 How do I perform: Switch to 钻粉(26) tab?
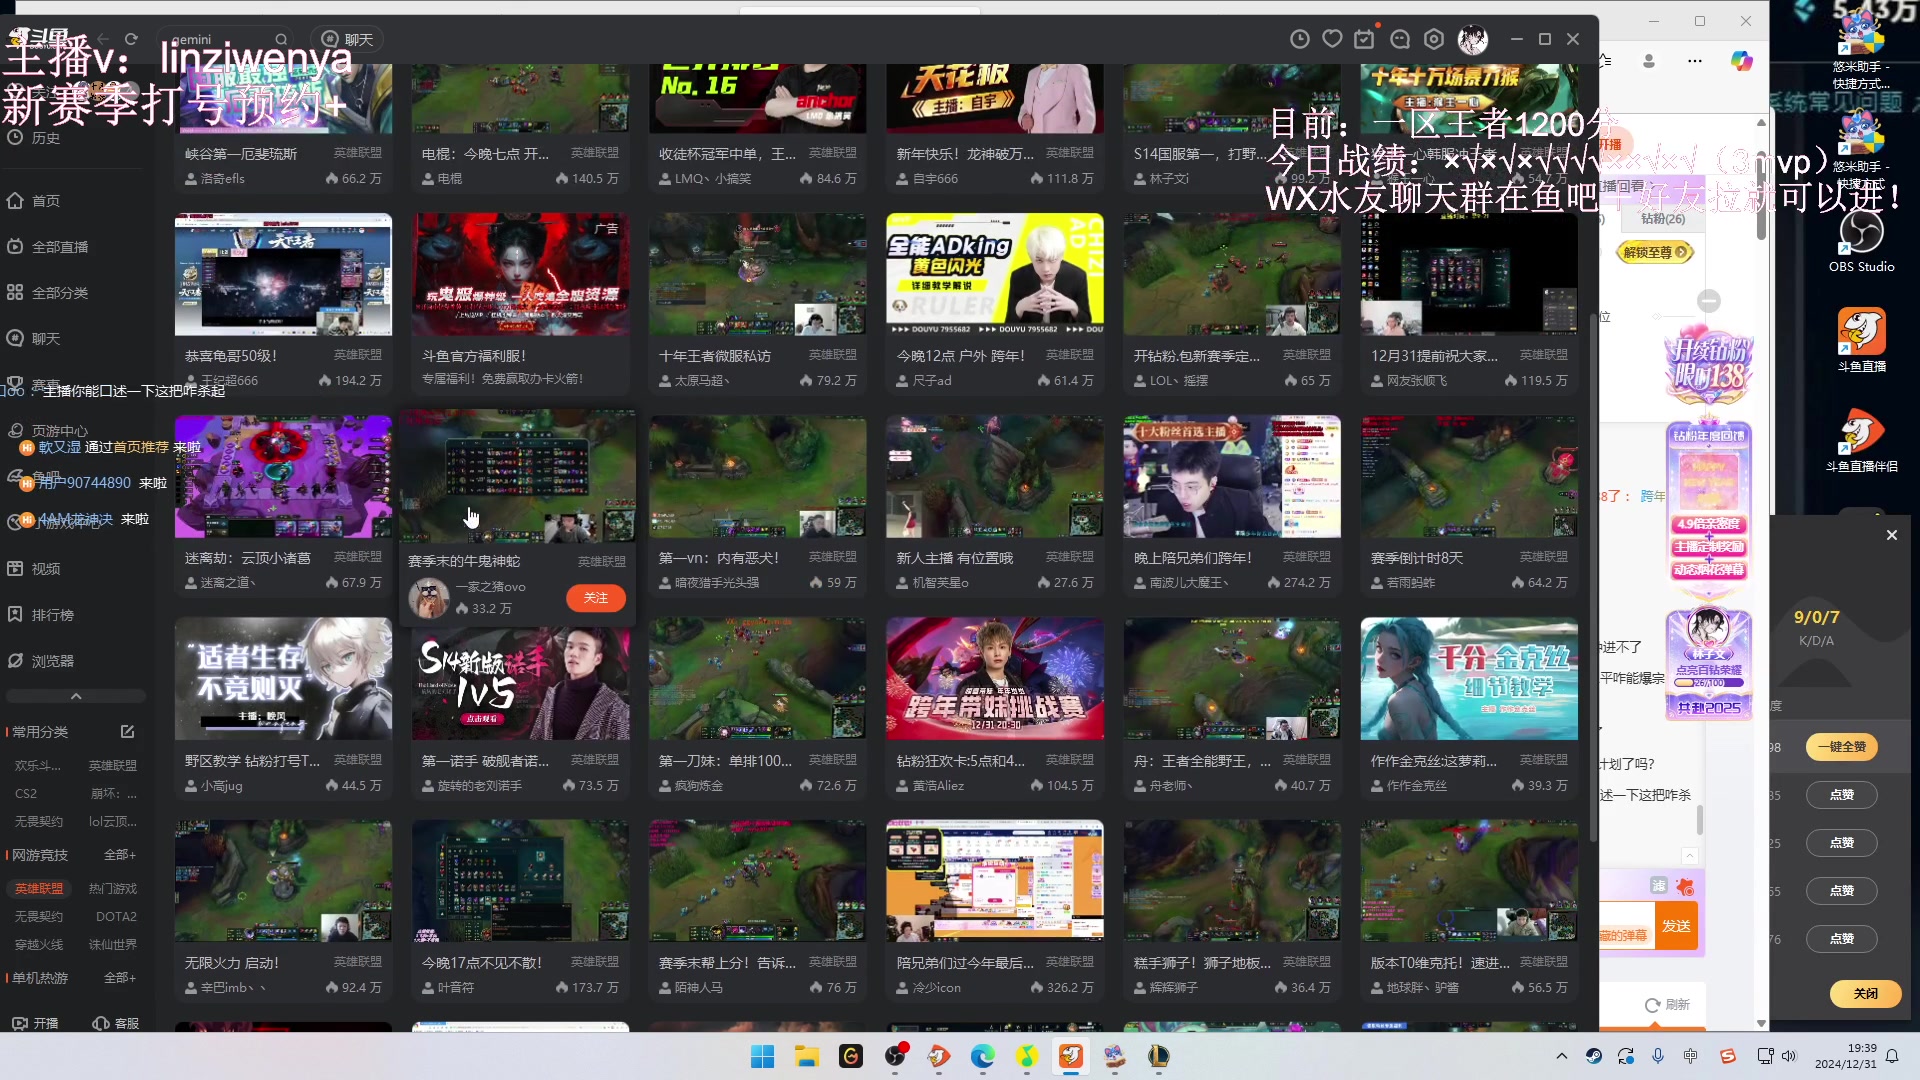[x=1663, y=219]
